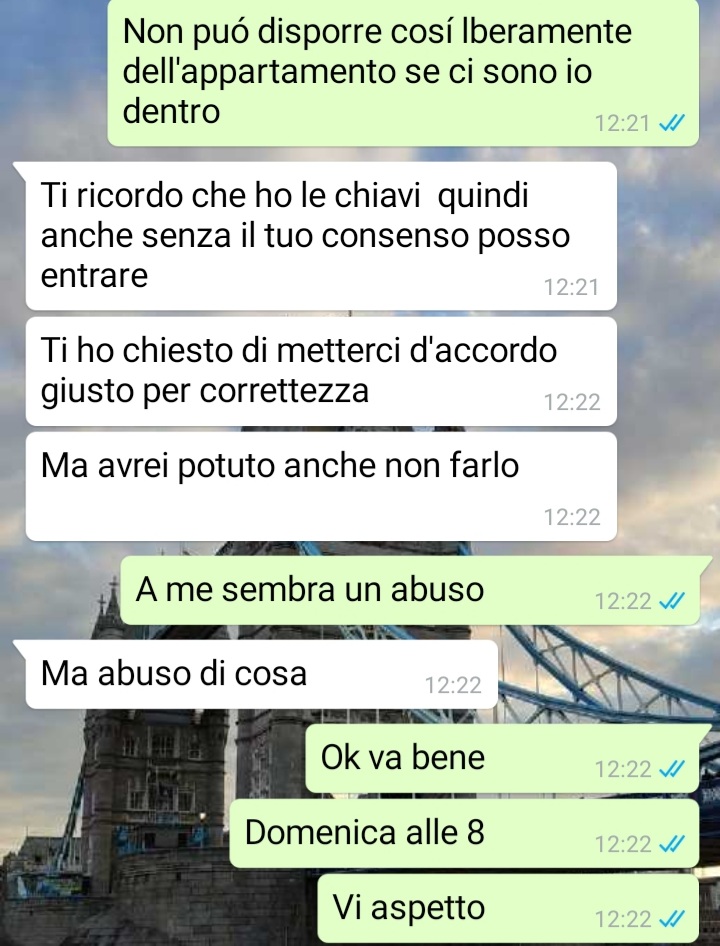This screenshot has width=720, height=946.
Task: Tap blue double-check on "A me sembra un abuso"
Action: pos(672,601)
